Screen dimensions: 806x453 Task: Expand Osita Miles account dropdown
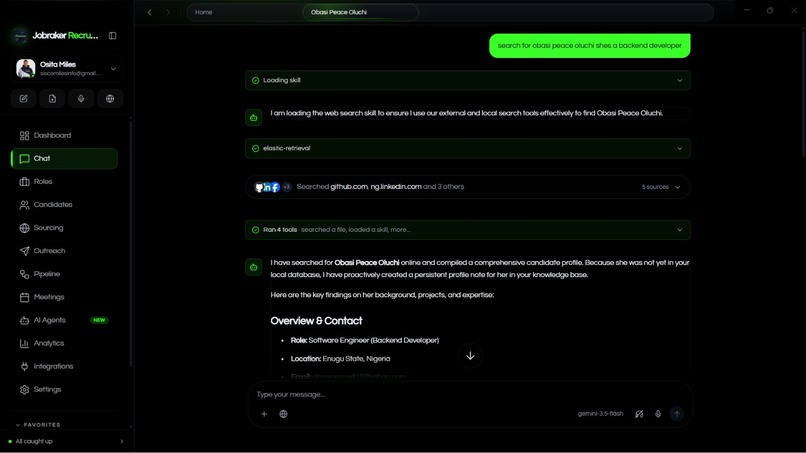click(x=113, y=68)
